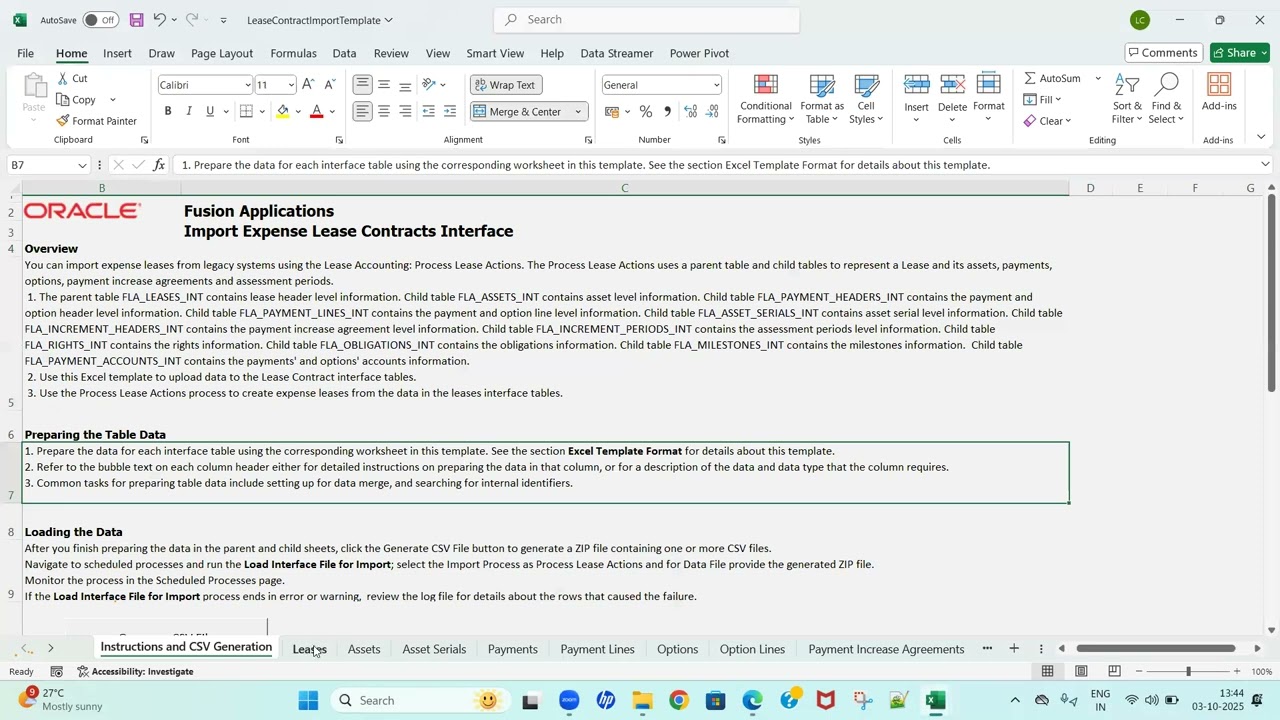Click the Cut scissors icon

pyautogui.click(x=63, y=78)
